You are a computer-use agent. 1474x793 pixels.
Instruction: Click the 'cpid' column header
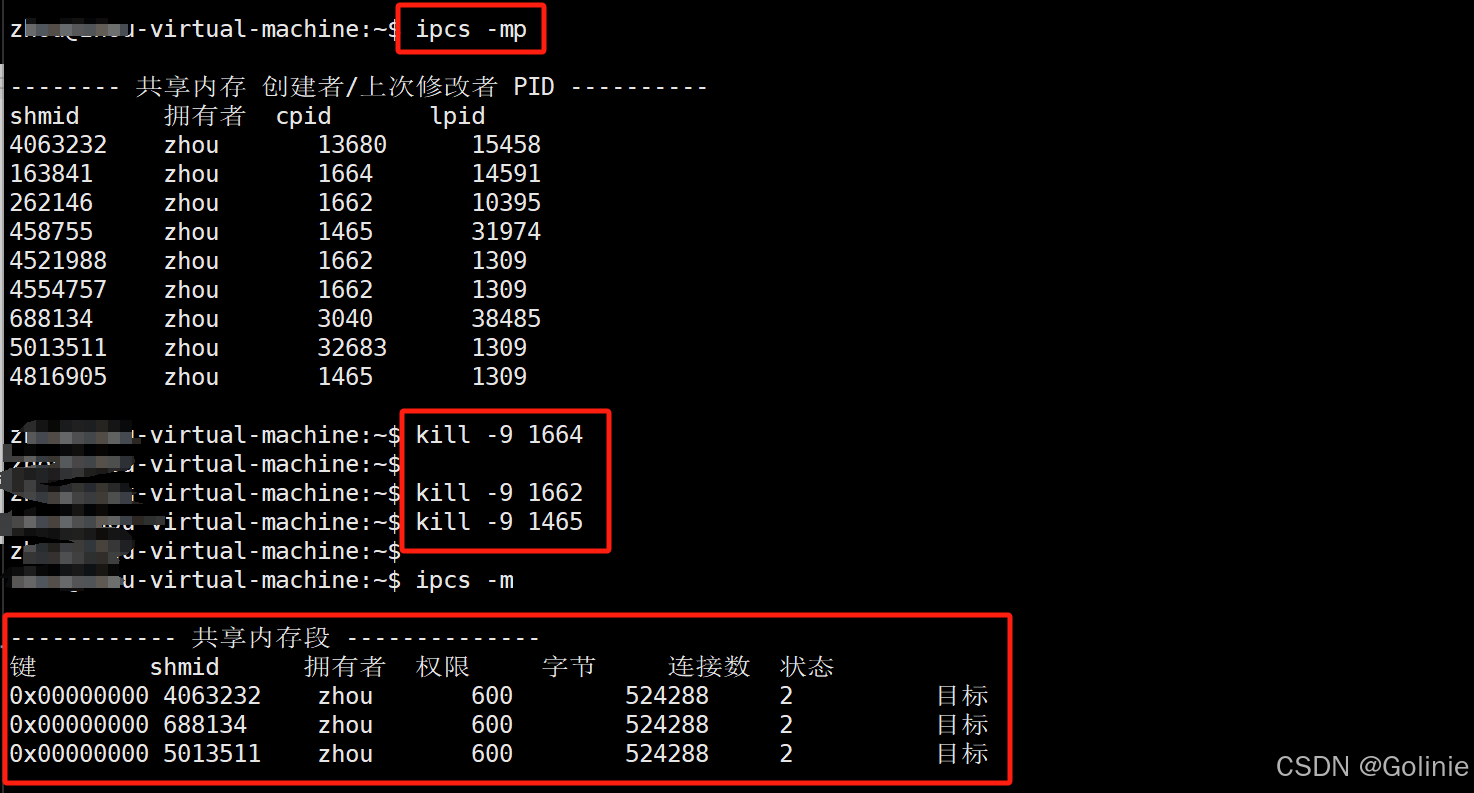[x=303, y=116]
